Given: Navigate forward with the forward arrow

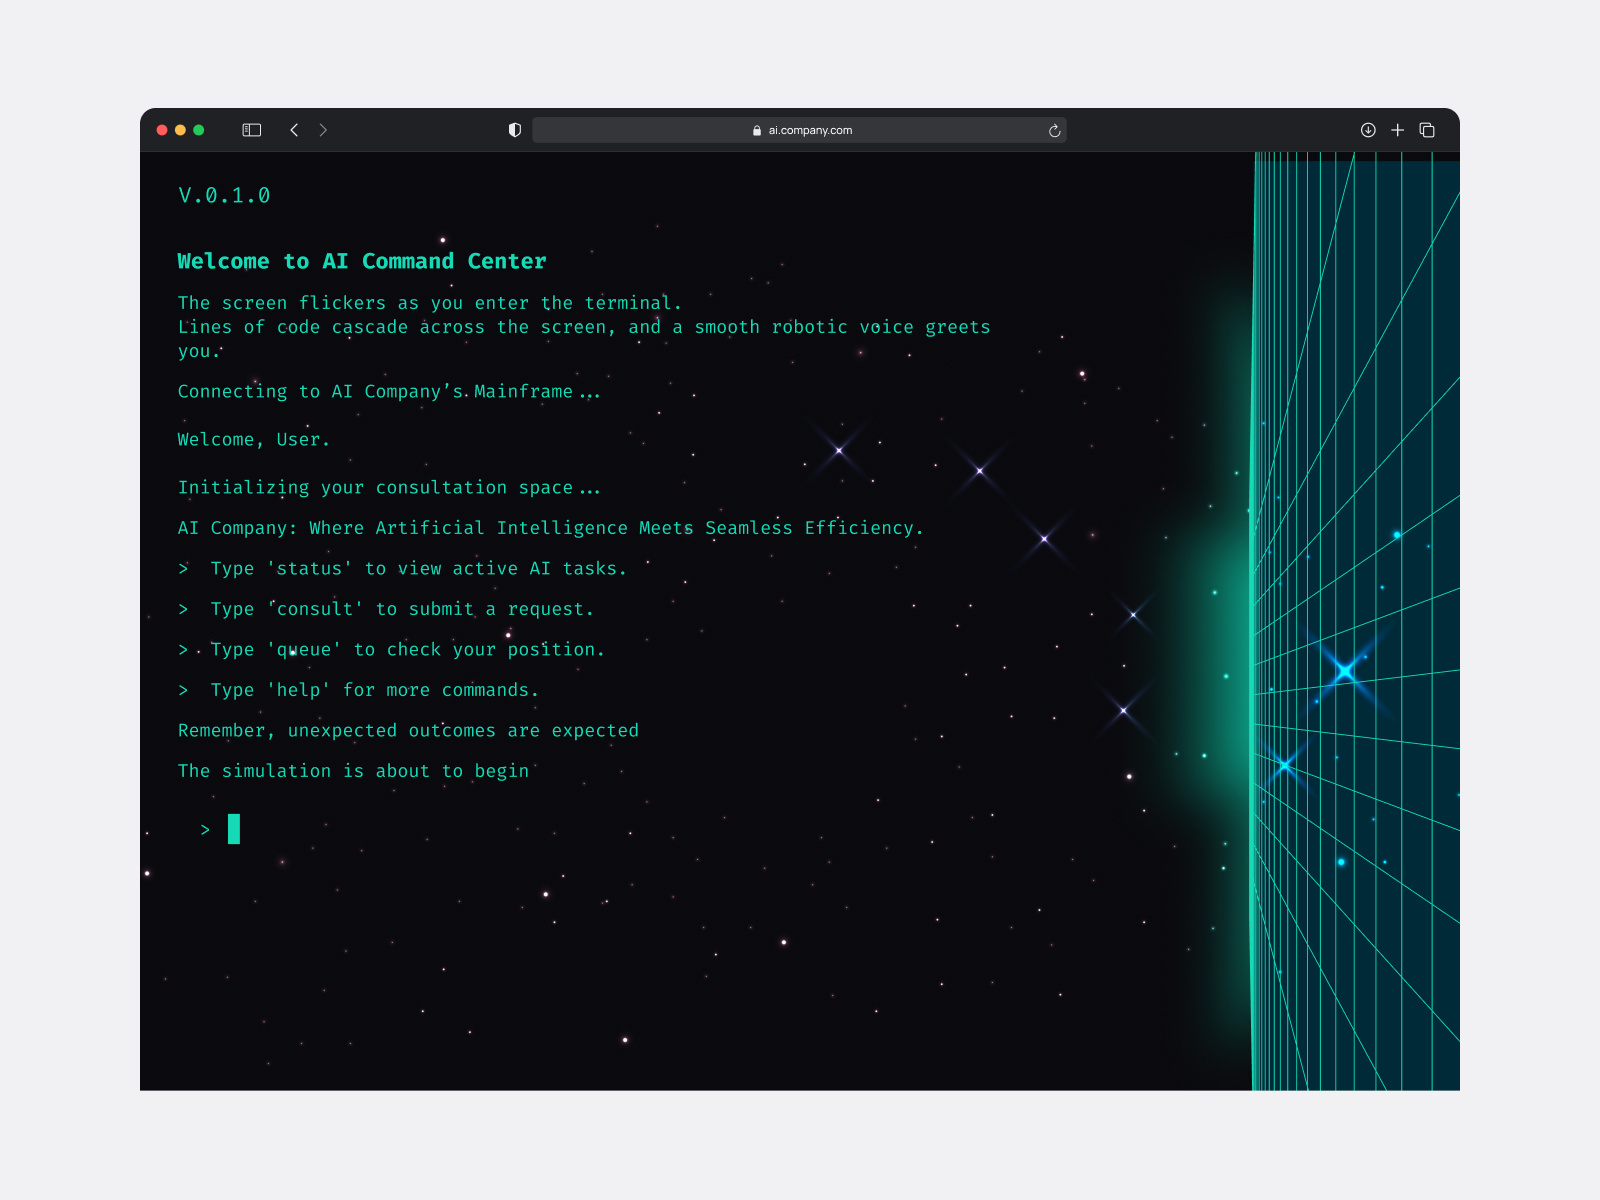Looking at the screenshot, I should click(323, 130).
